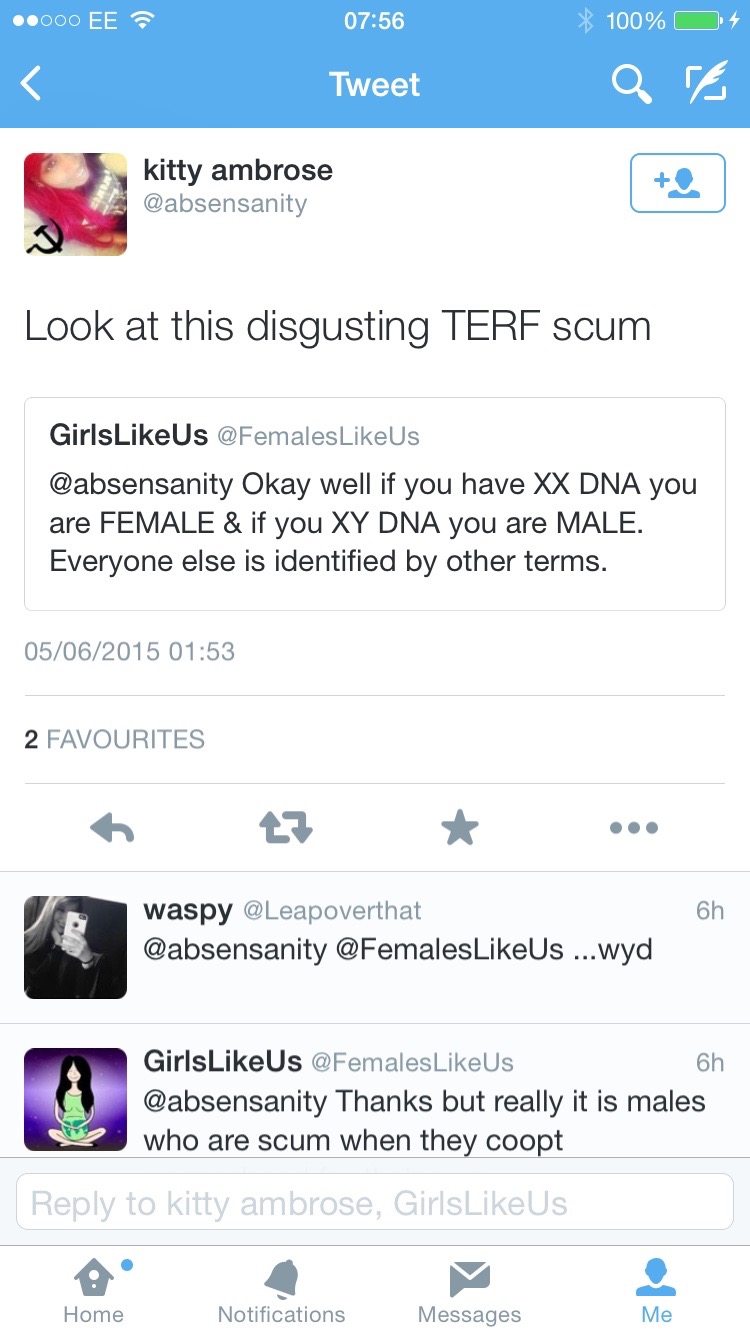This screenshot has height=1334, width=750.
Task: View the quoted GirlsLikeUs tweet
Action: (375, 503)
